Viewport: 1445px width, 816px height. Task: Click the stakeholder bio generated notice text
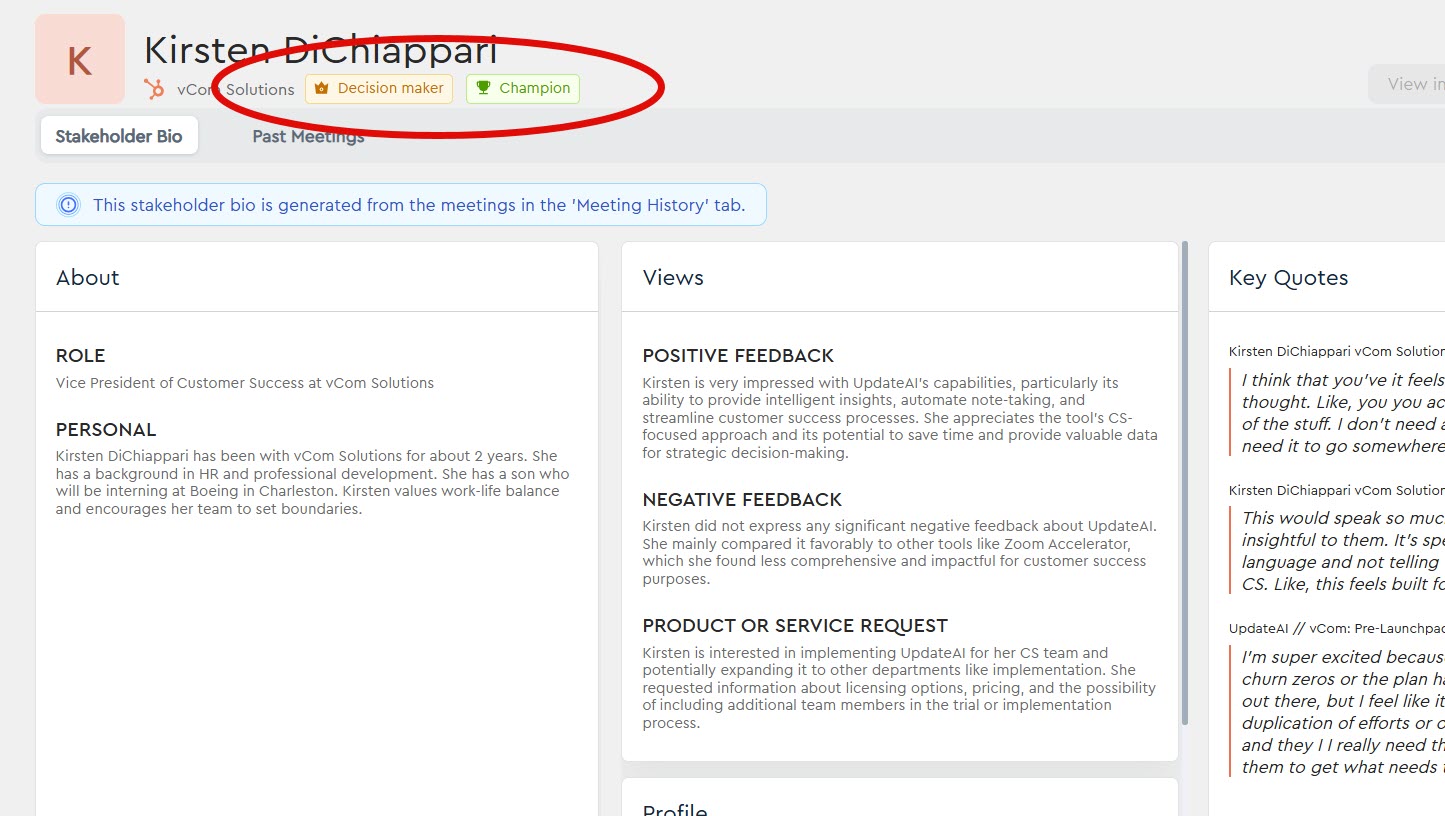(419, 205)
